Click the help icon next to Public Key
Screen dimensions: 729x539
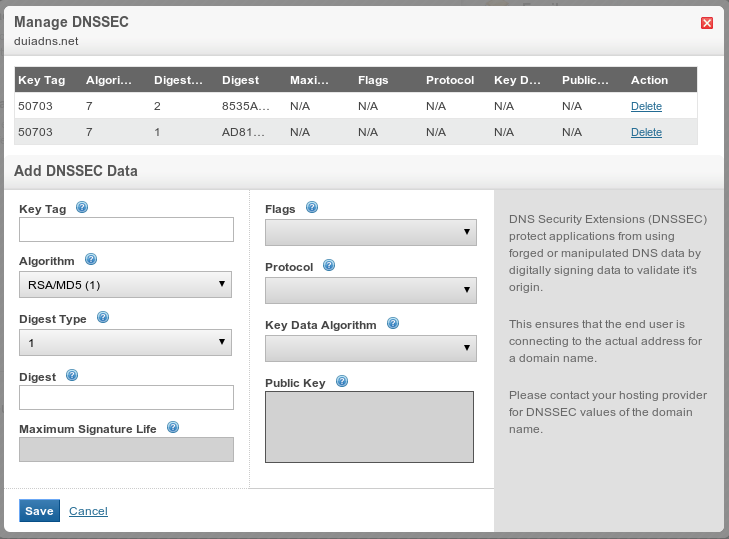point(342,381)
